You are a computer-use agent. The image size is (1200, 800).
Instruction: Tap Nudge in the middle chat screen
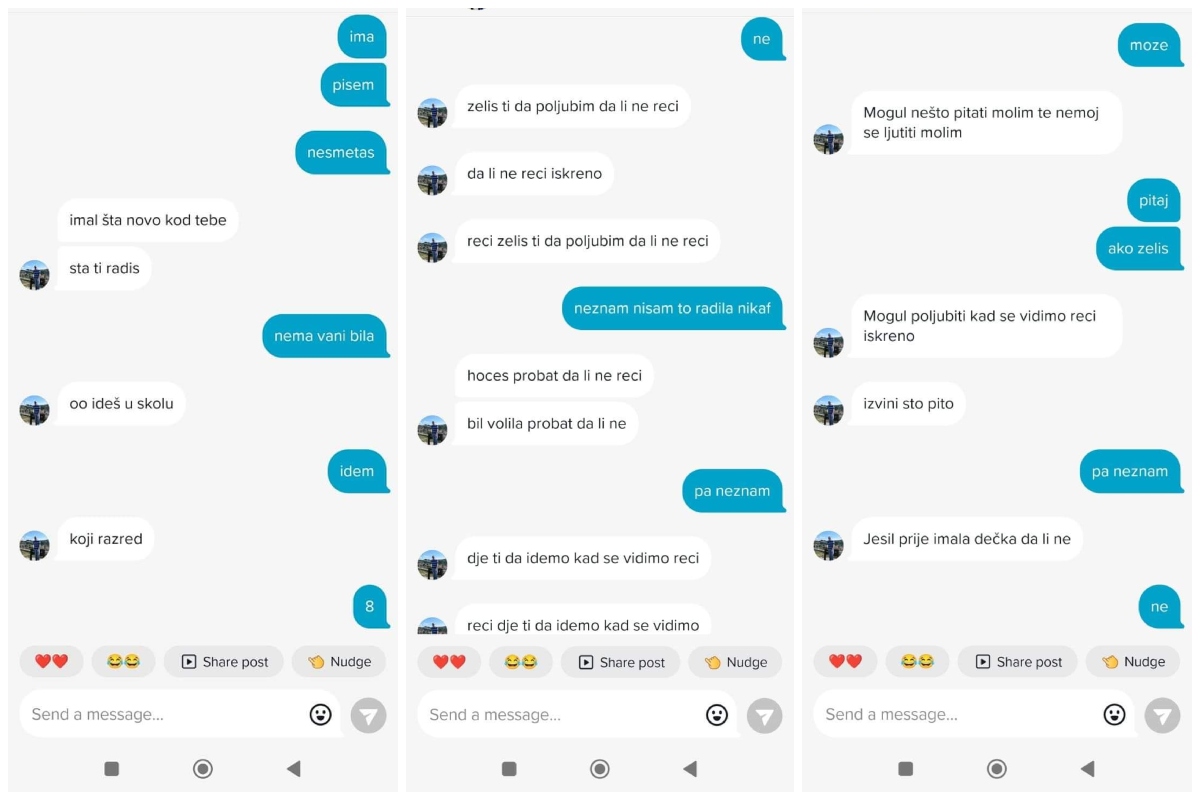735,661
